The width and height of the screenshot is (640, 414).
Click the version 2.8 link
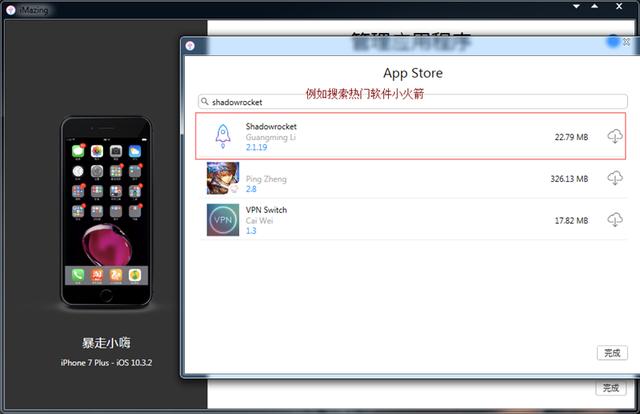point(251,189)
